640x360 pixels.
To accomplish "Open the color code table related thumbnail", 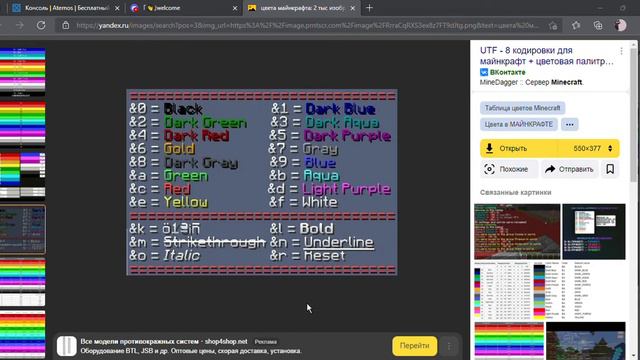I will click(502, 291).
